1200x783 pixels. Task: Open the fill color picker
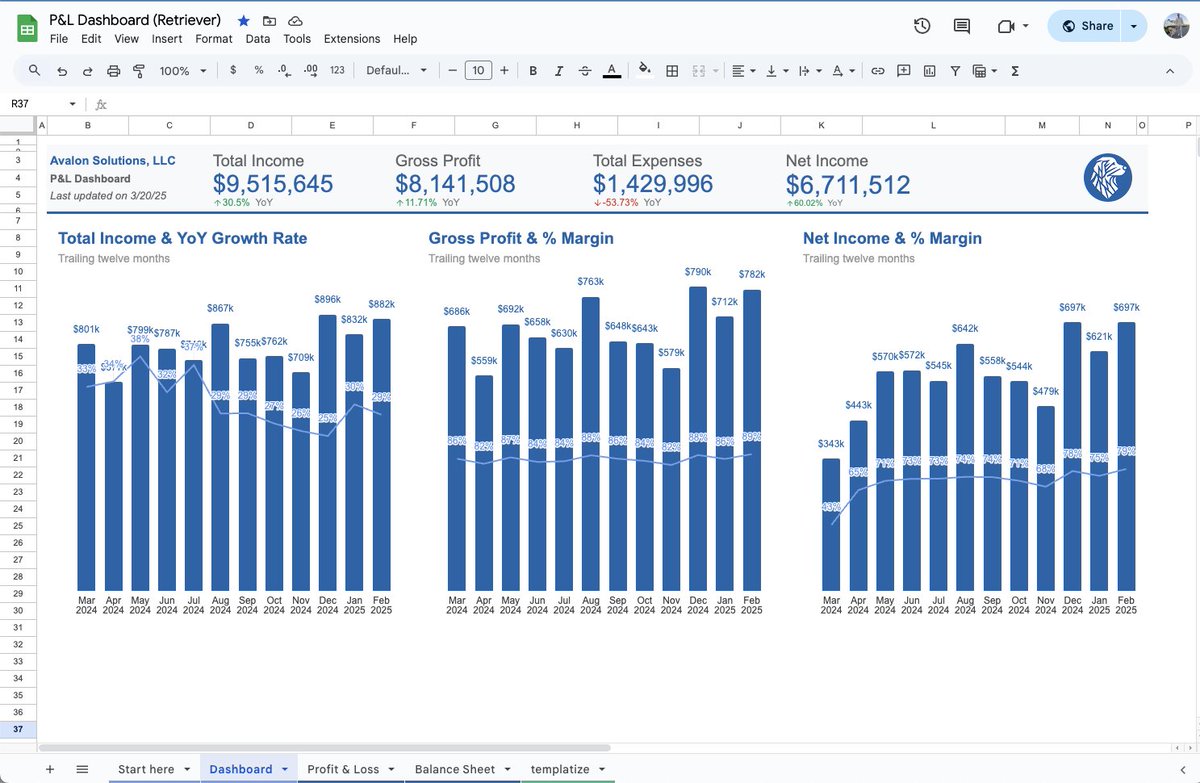click(x=645, y=71)
